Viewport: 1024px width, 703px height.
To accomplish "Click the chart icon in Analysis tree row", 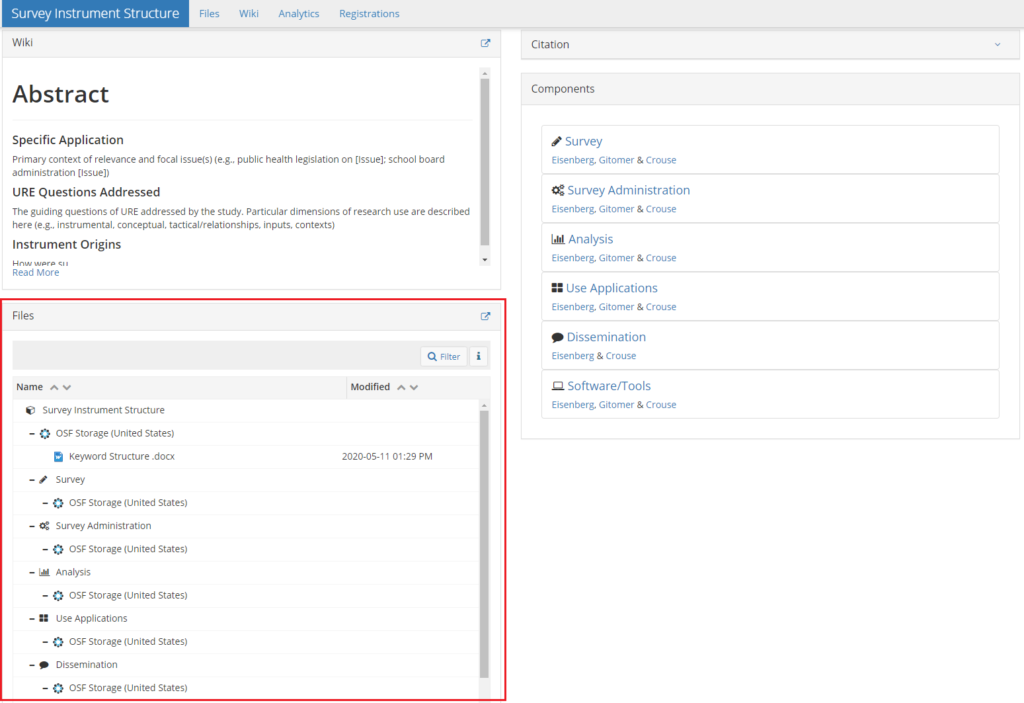I will (44, 572).
